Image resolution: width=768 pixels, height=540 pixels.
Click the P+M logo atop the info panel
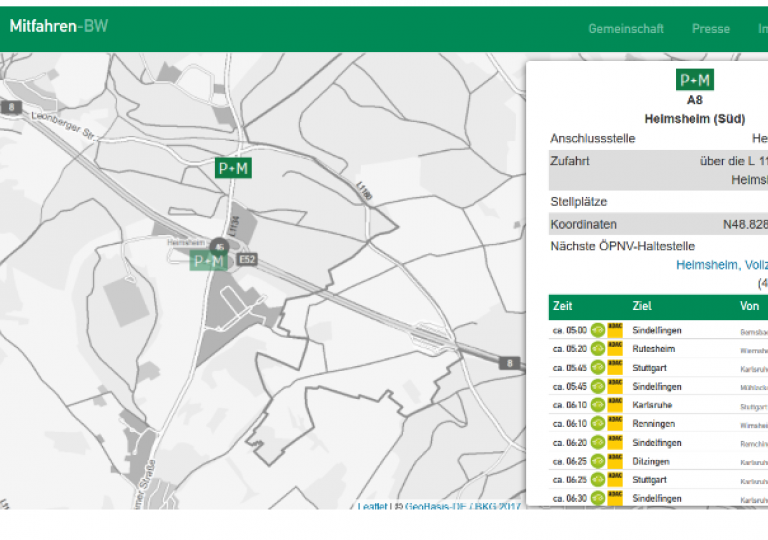(694, 80)
